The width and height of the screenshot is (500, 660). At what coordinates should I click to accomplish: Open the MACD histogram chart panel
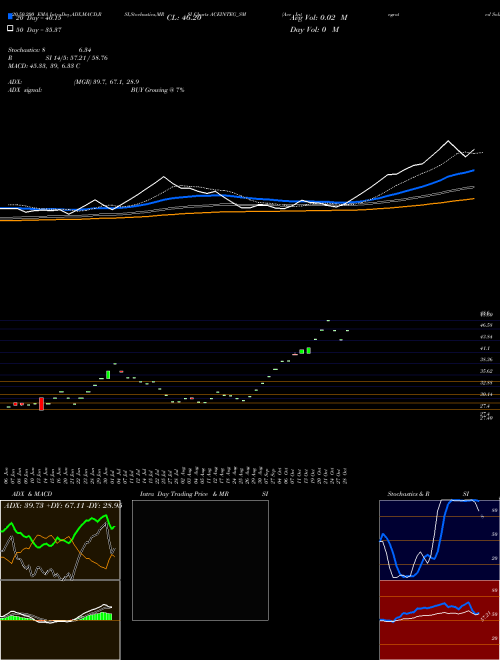point(60,620)
